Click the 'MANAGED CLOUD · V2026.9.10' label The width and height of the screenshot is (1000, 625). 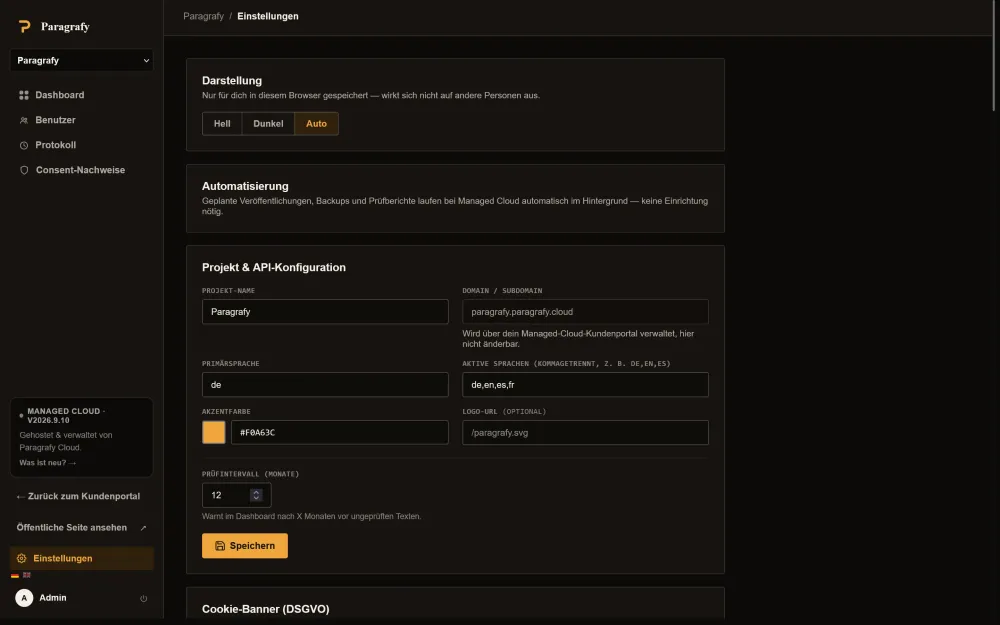(x=66, y=416)
